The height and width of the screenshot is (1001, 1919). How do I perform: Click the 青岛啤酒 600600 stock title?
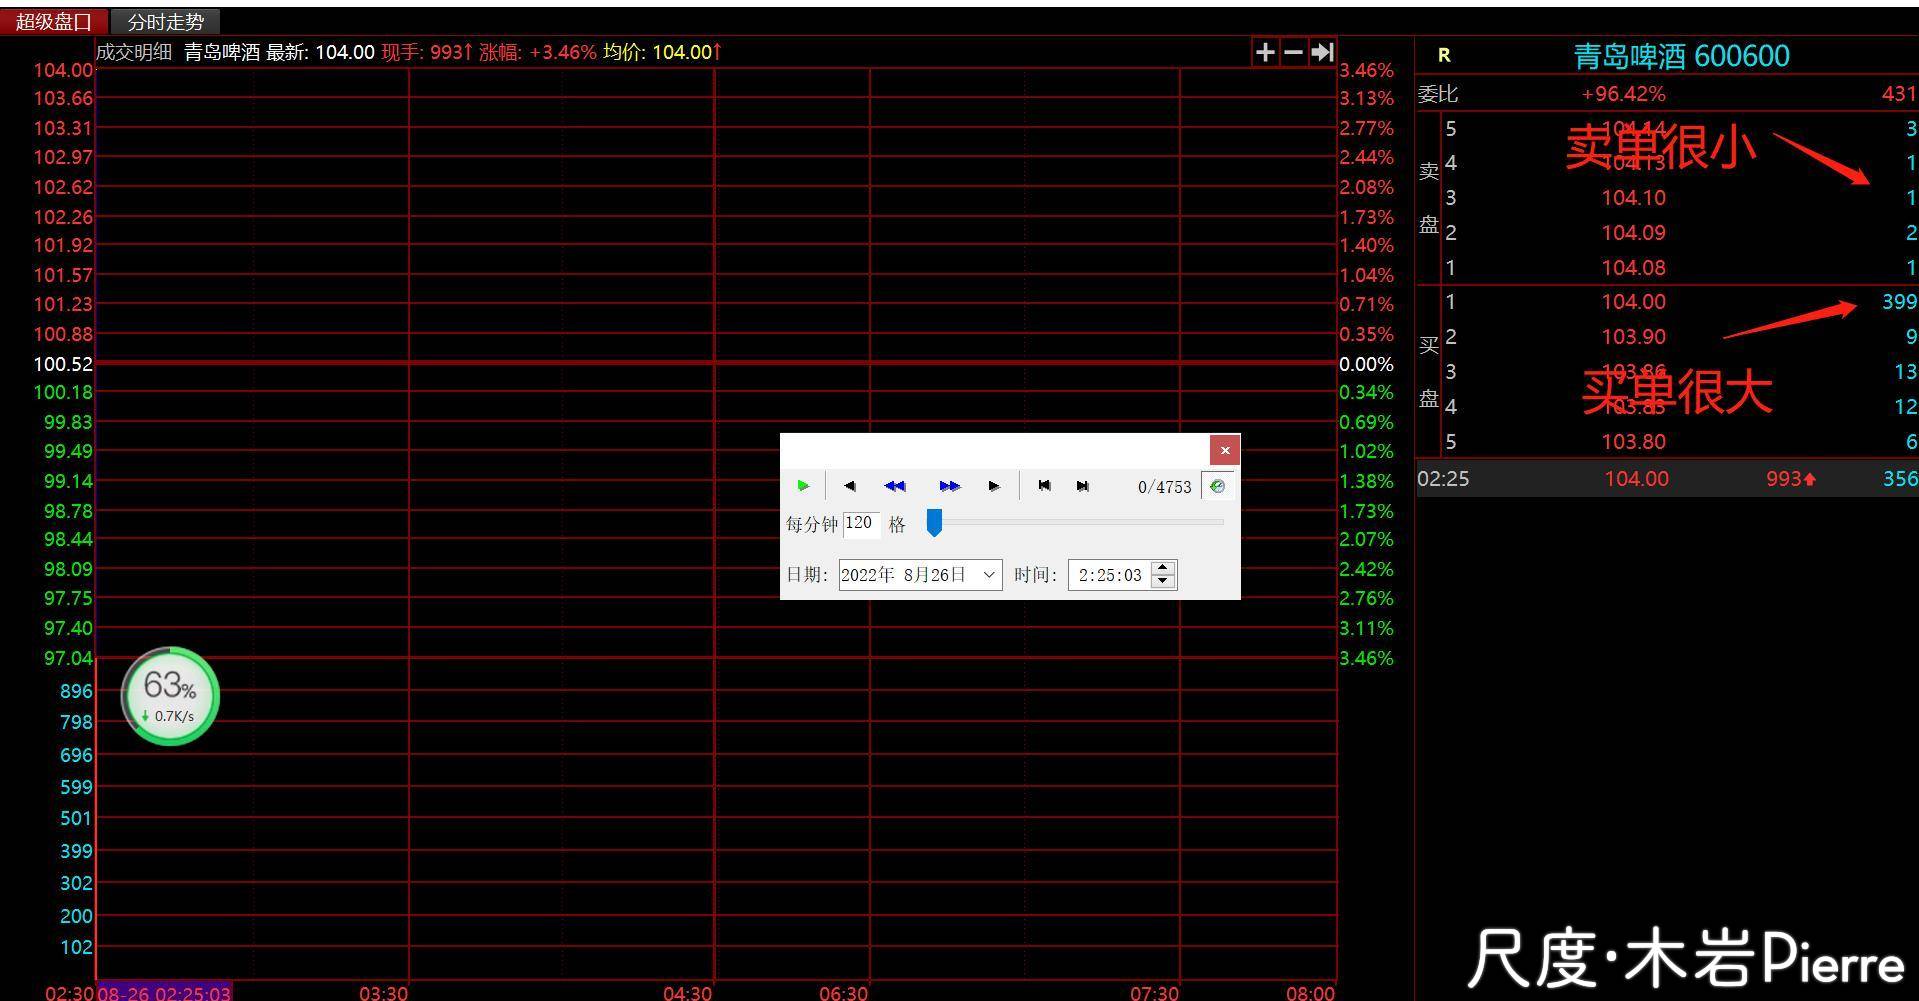[x=1681, y=56]
